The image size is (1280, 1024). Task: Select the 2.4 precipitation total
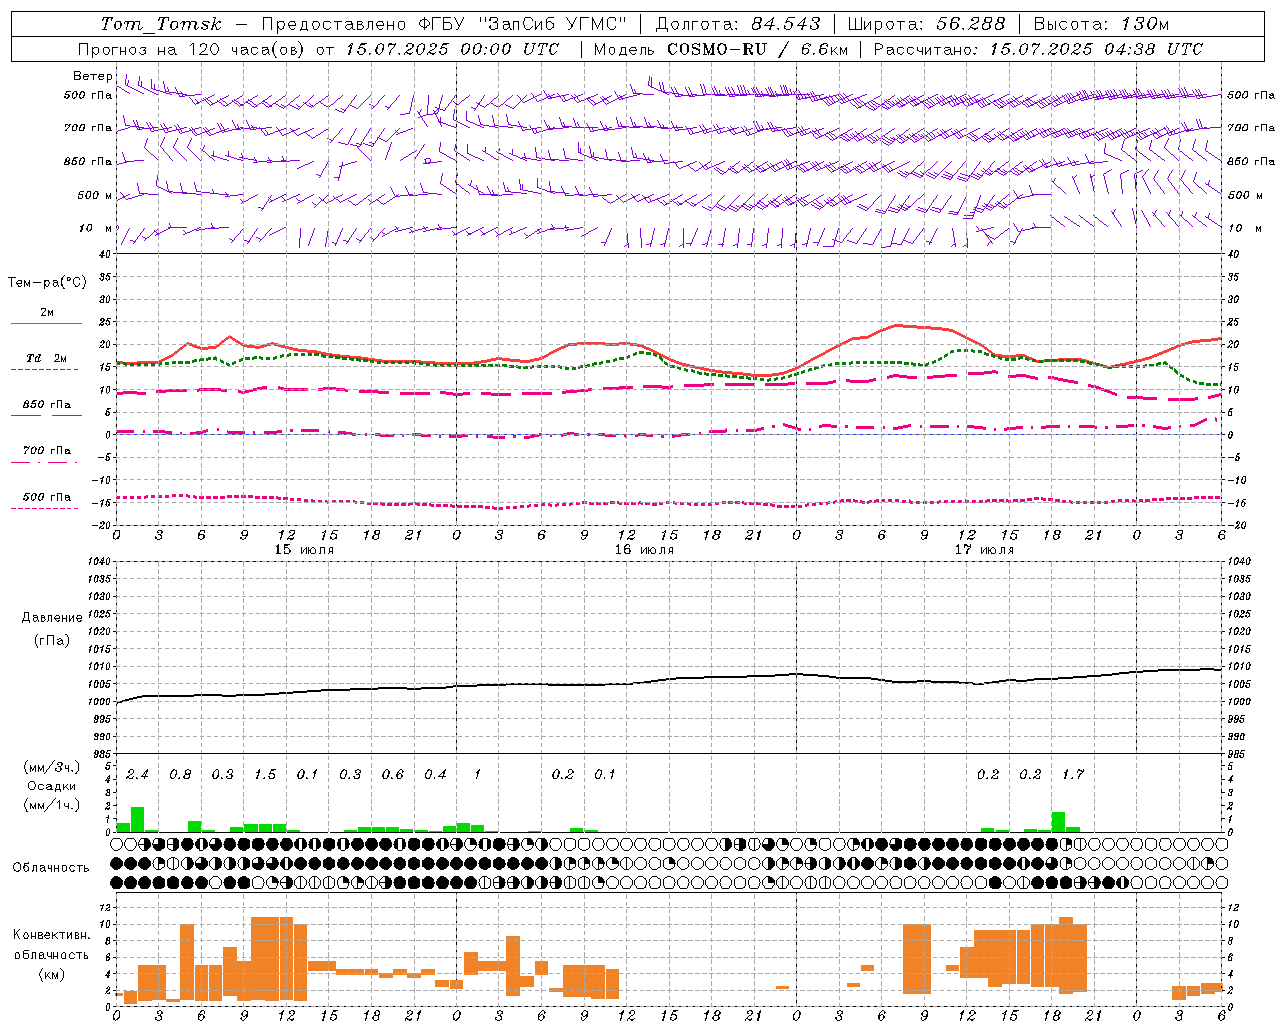point(137,775)
